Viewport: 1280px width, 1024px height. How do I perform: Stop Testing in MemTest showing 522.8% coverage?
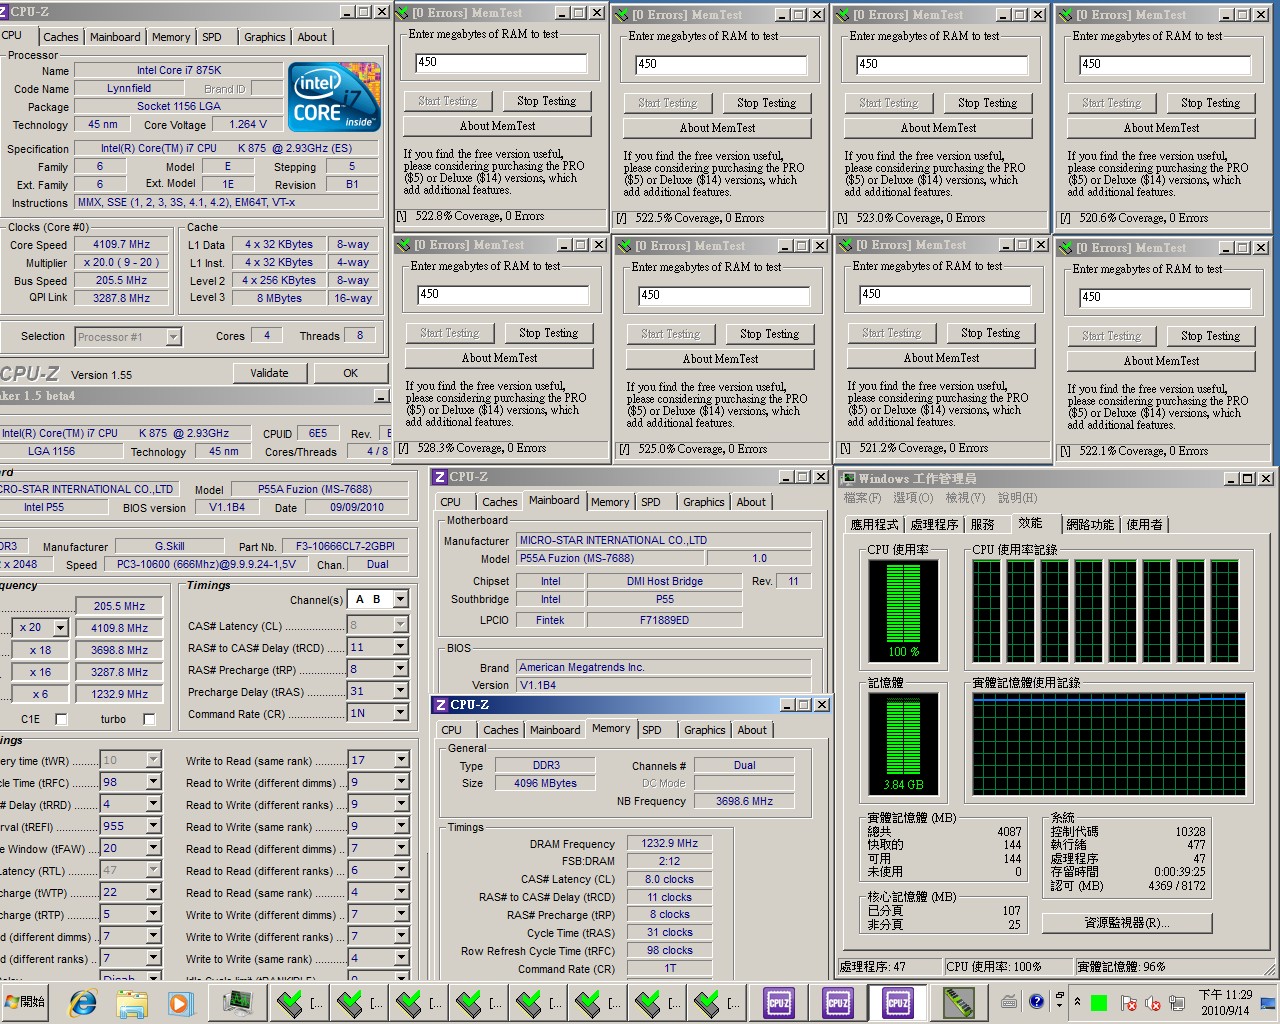pyautogui.click(x=547, y=101)
